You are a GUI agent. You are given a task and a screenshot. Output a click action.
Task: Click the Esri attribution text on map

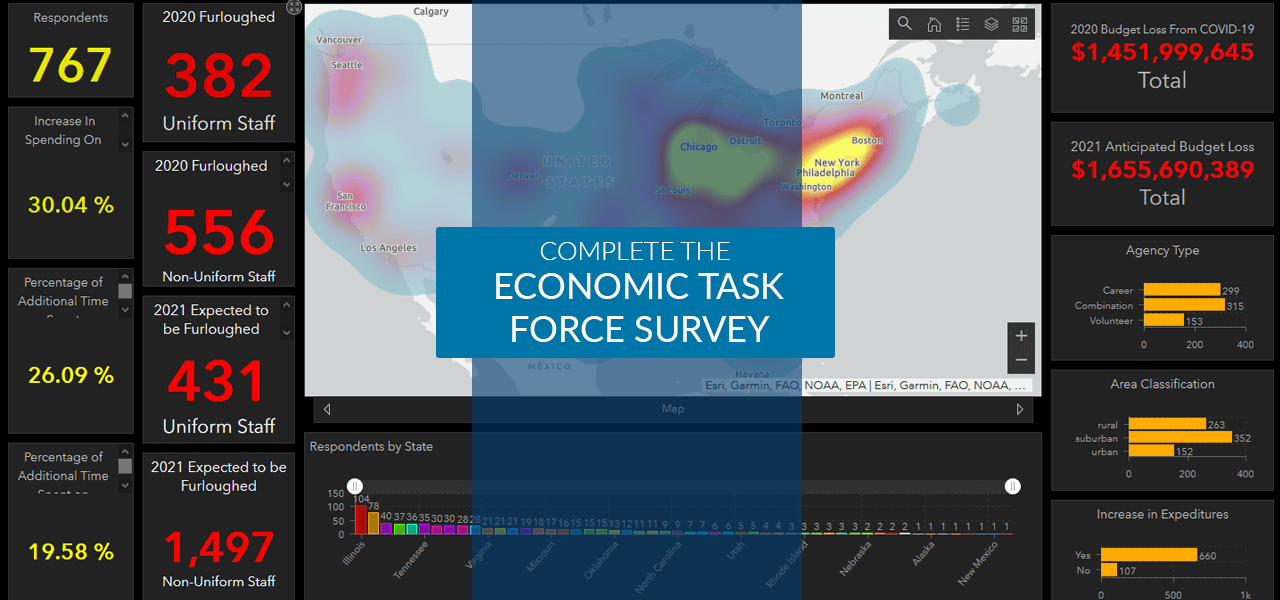coord(865,385)
